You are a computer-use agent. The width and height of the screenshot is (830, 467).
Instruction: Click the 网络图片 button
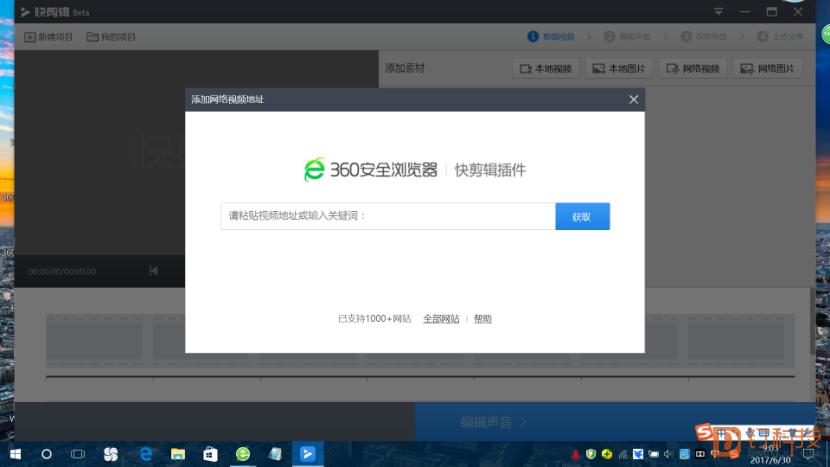[x=768, y=68]
